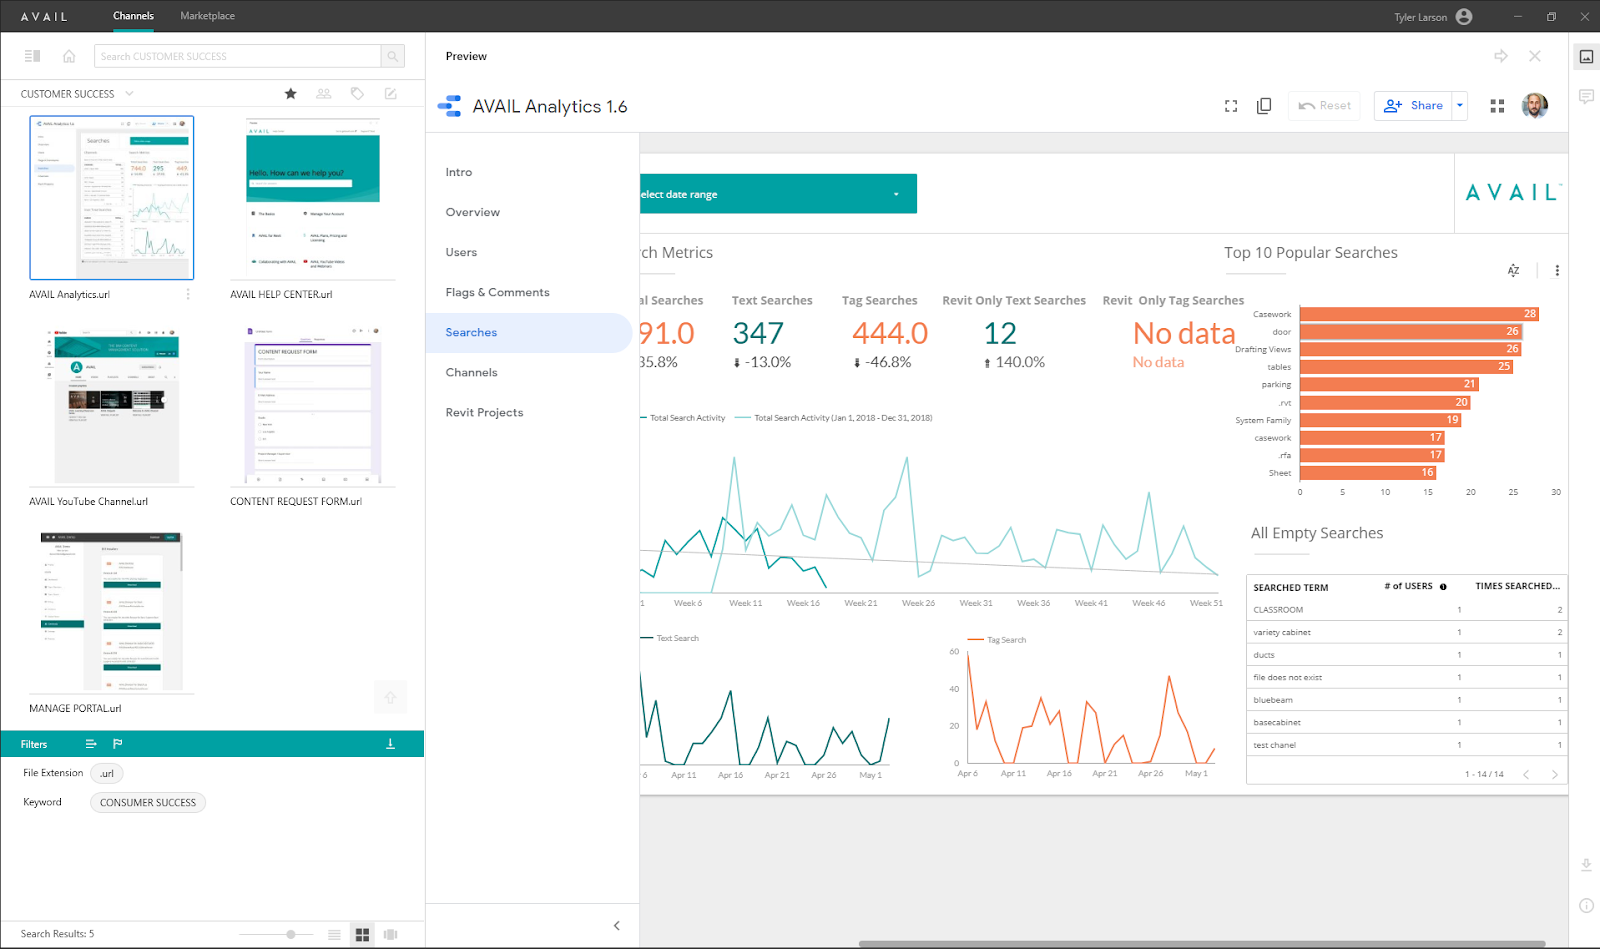The image size is (1600, 949).
Task: Click the Casework bar in Popular Searches
Action: coord(1419,314)
